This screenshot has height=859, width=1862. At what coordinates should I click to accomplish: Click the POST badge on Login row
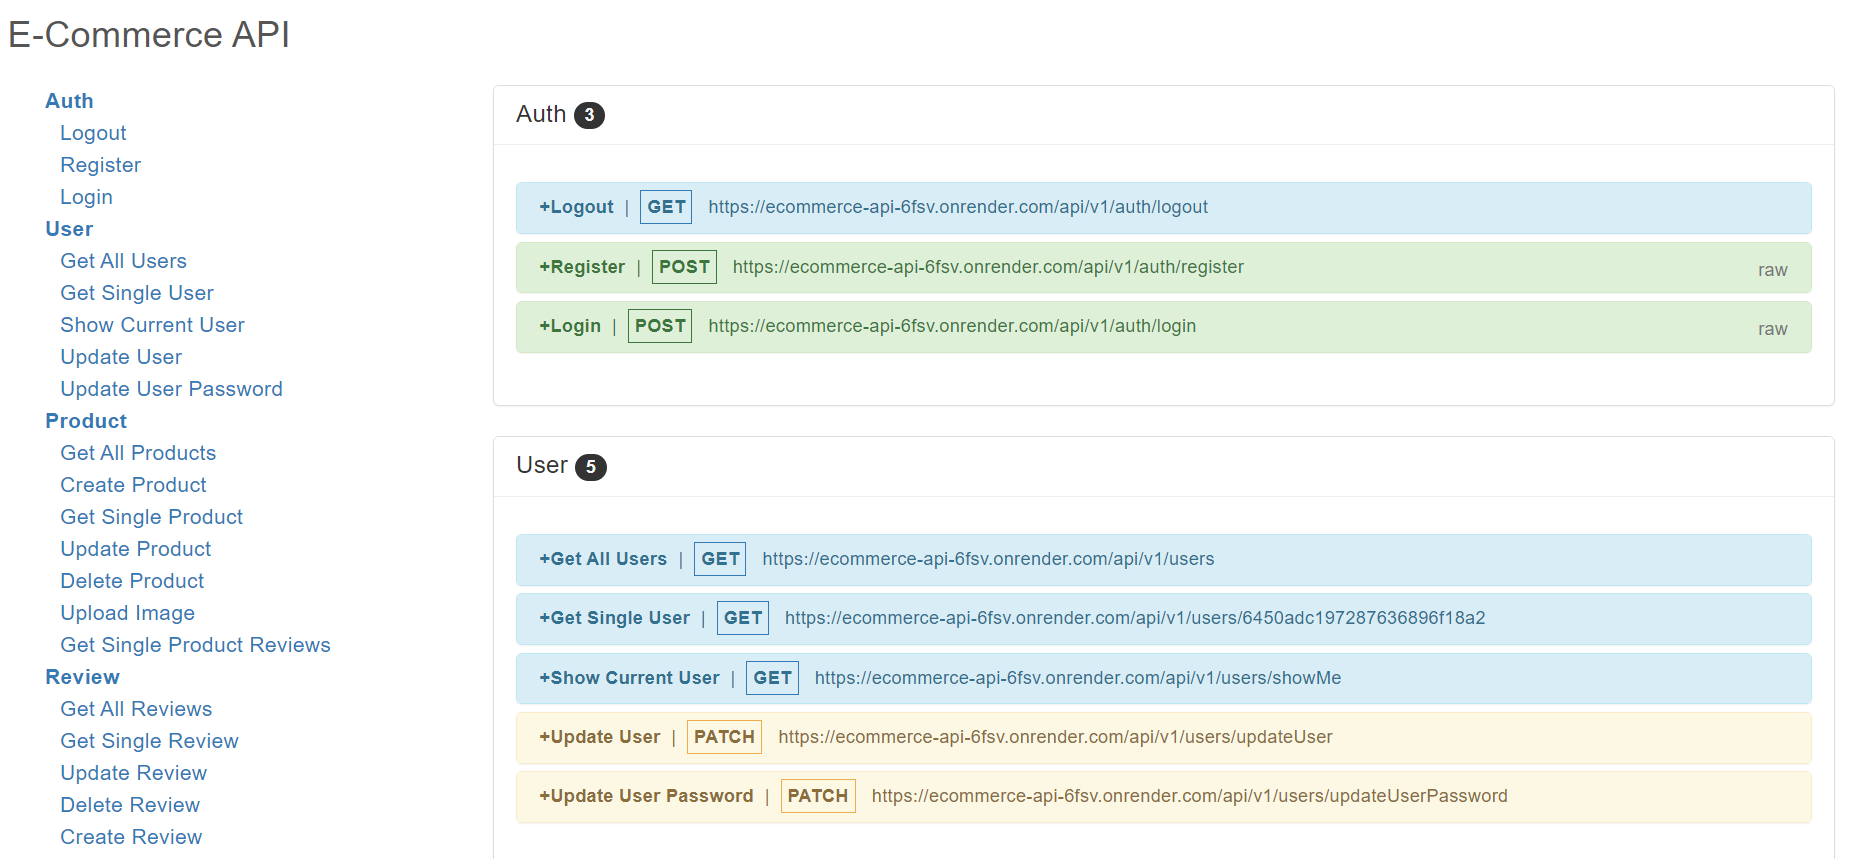point(660,326)
